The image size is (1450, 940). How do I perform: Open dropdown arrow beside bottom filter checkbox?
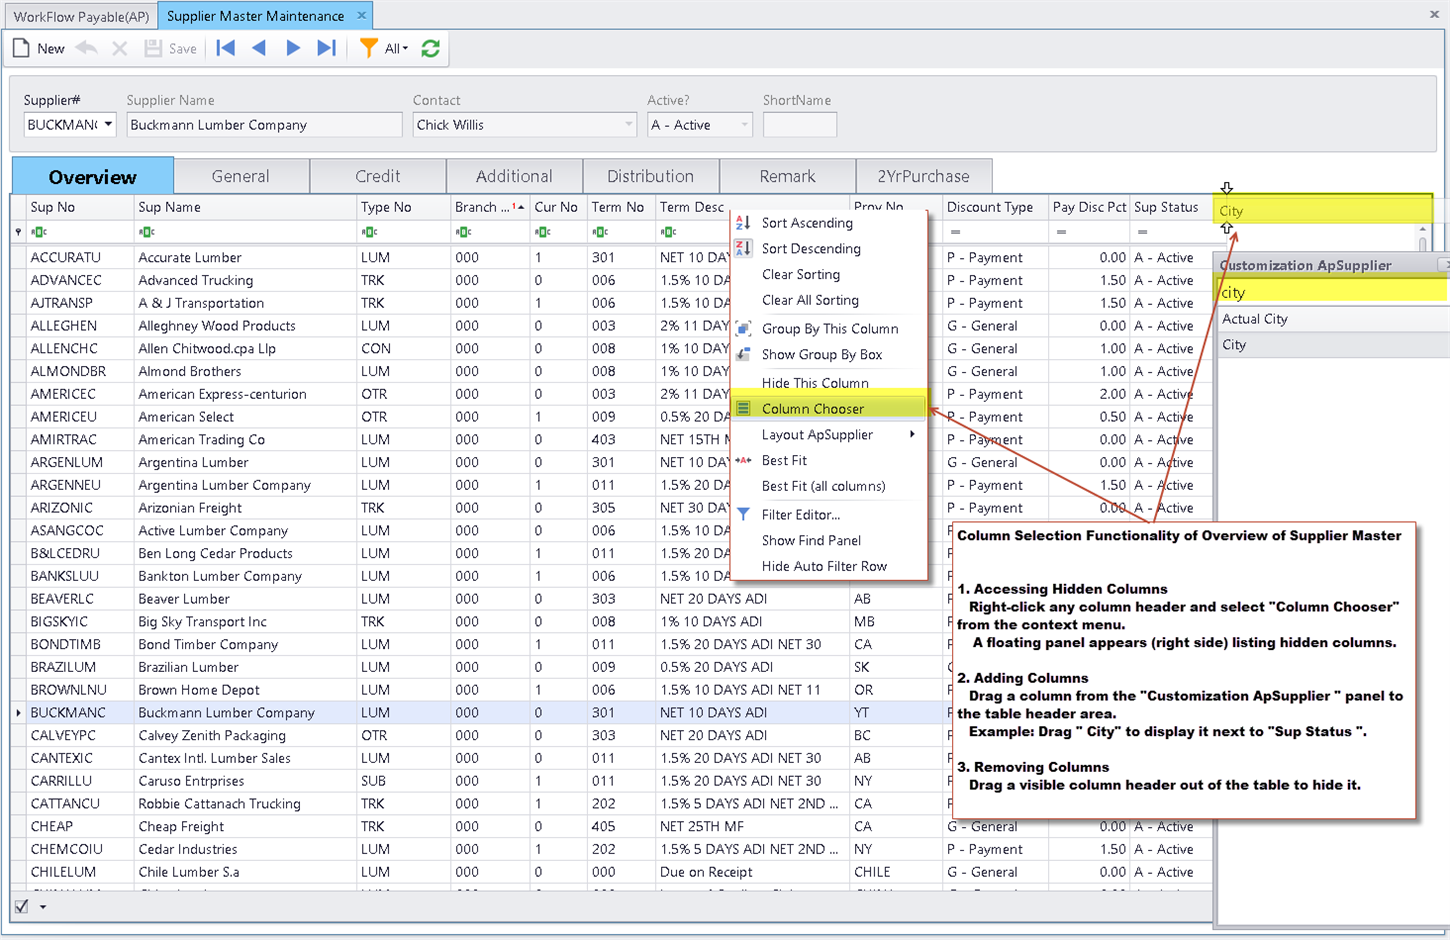(43, 907)
